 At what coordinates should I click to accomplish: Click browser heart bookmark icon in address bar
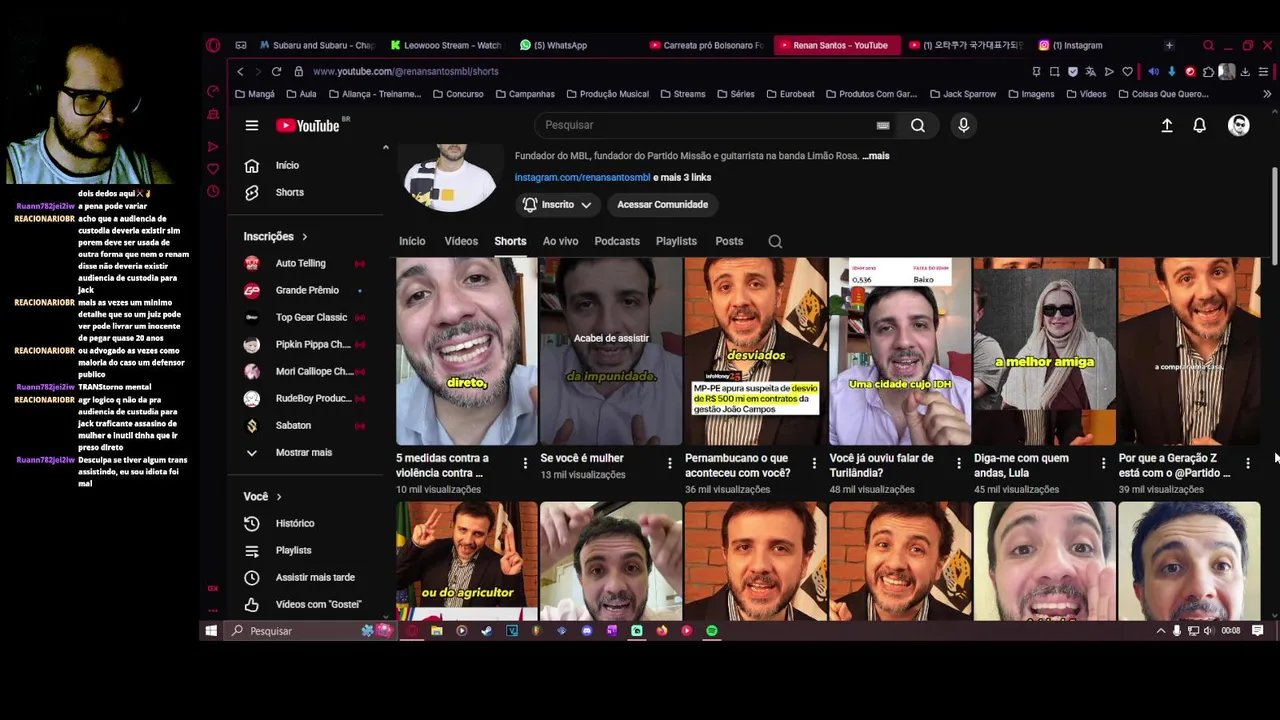pyautogui.click(x=1128, y=71)
